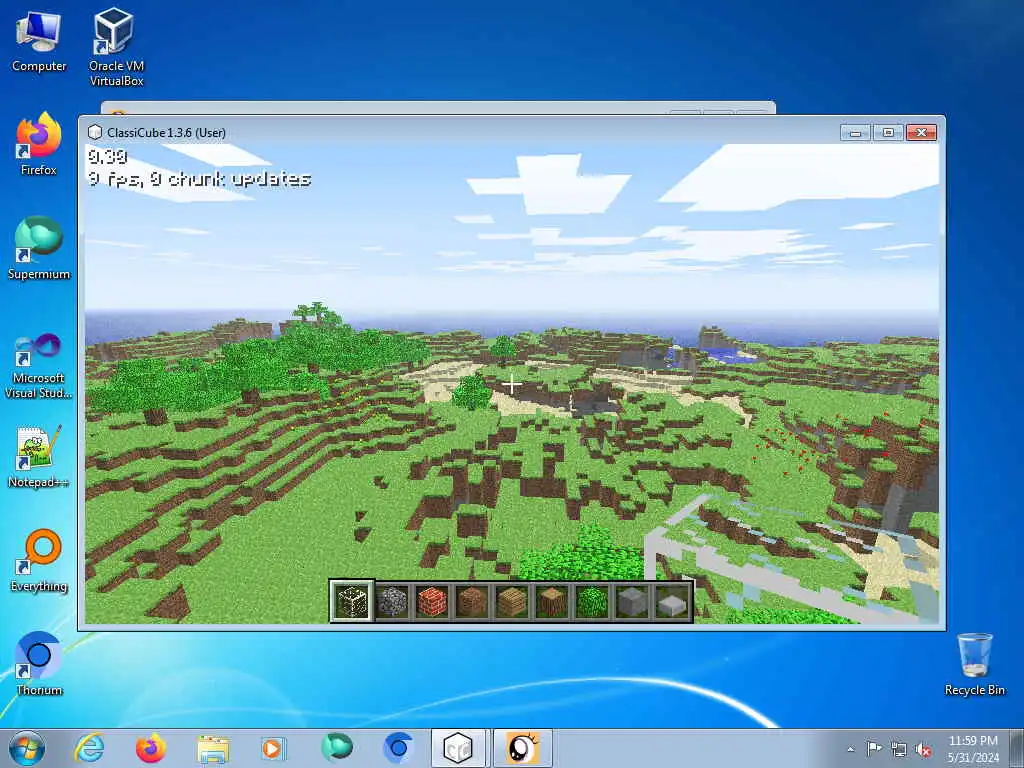This screenshot has height=768, width=1024.
Task: Select the Firefox desktop shortcut
Action: 39,144
